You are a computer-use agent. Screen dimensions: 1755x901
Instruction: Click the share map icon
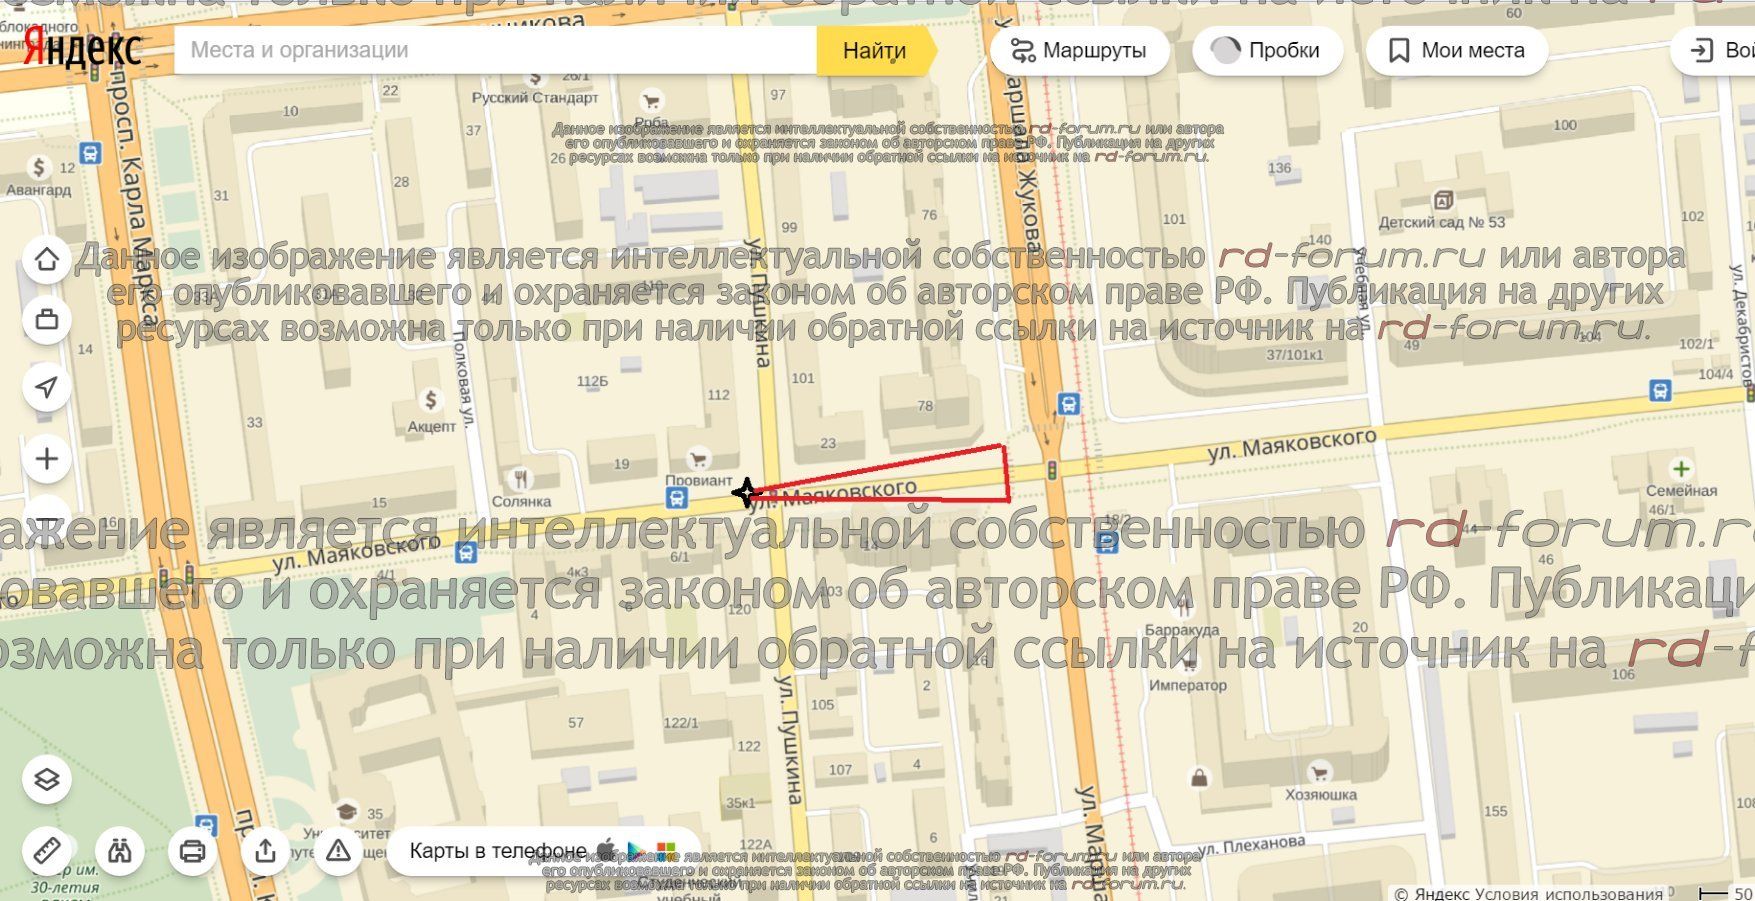tap(265, 851)
